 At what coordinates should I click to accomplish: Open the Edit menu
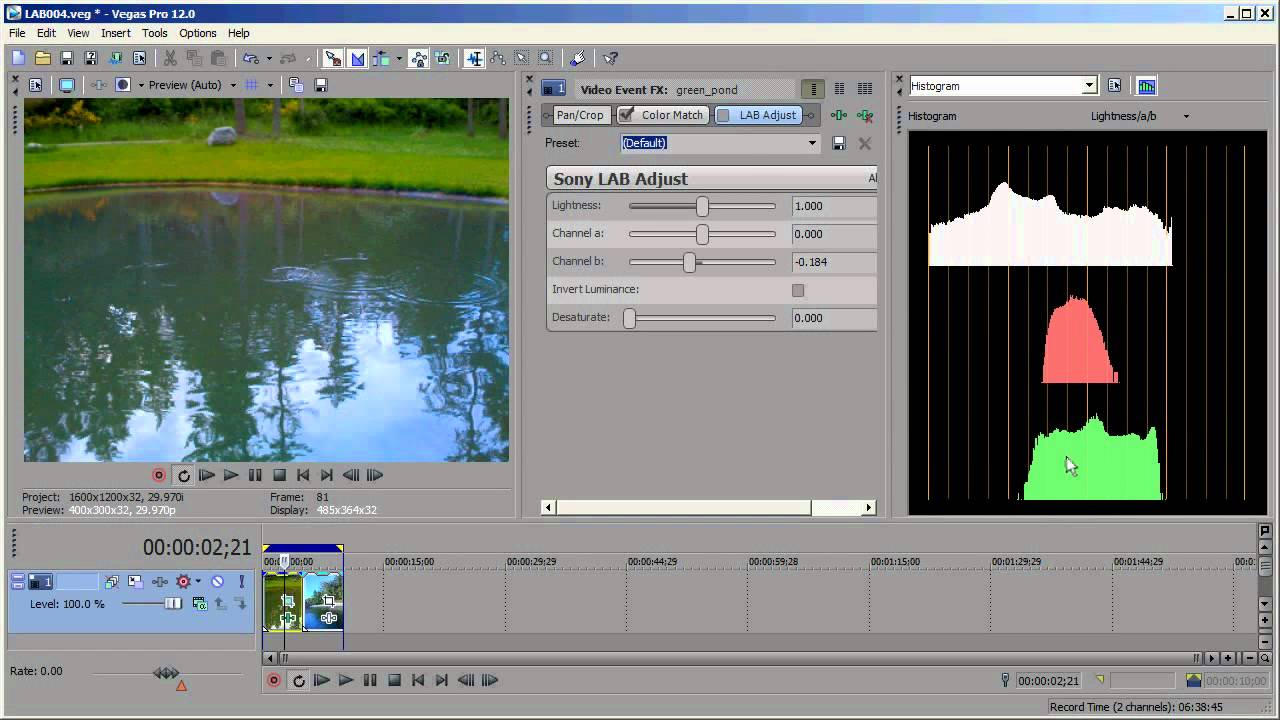click(x=47, y=33)
